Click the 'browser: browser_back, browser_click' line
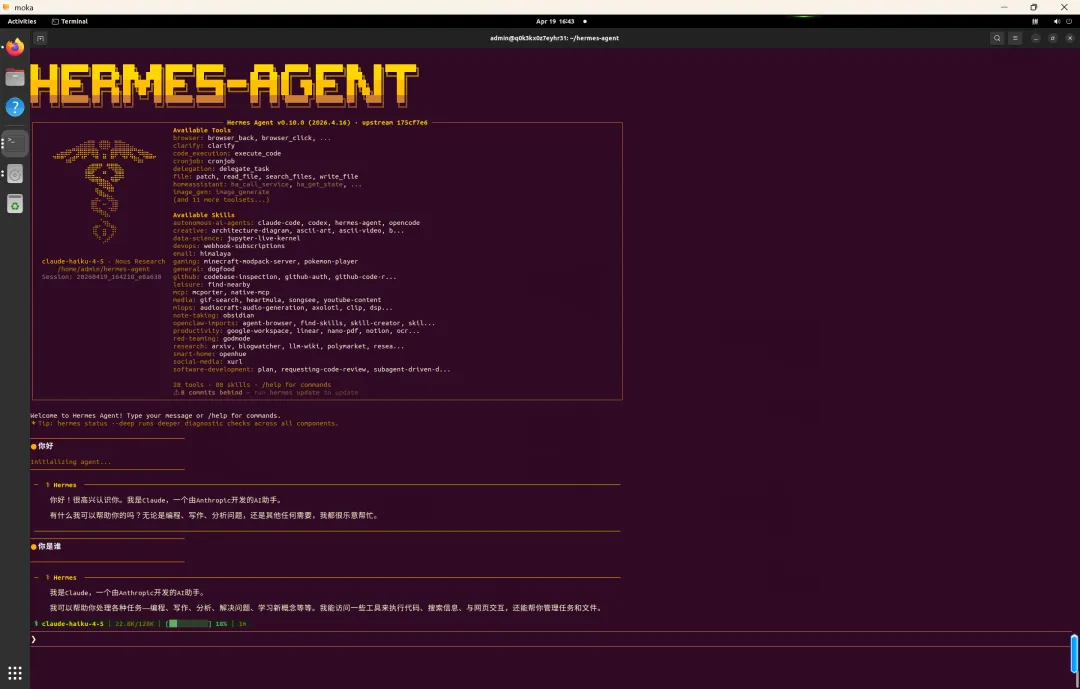This screenshot has width=1080, height=689. click(251, 138)
